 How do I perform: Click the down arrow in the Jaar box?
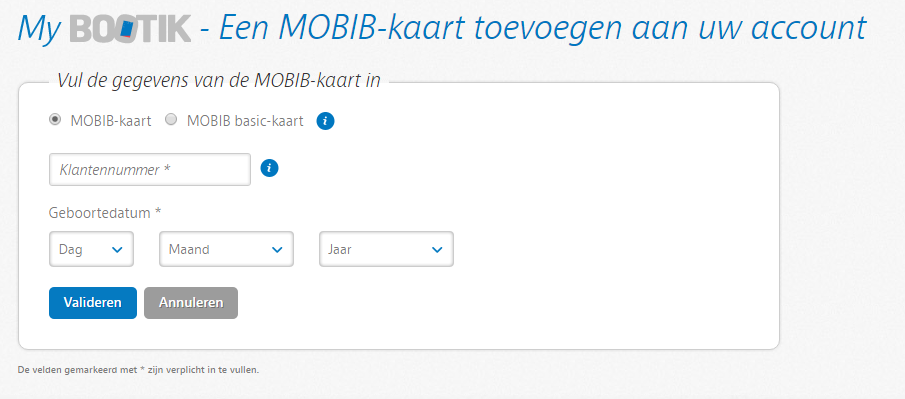[437, 249]
